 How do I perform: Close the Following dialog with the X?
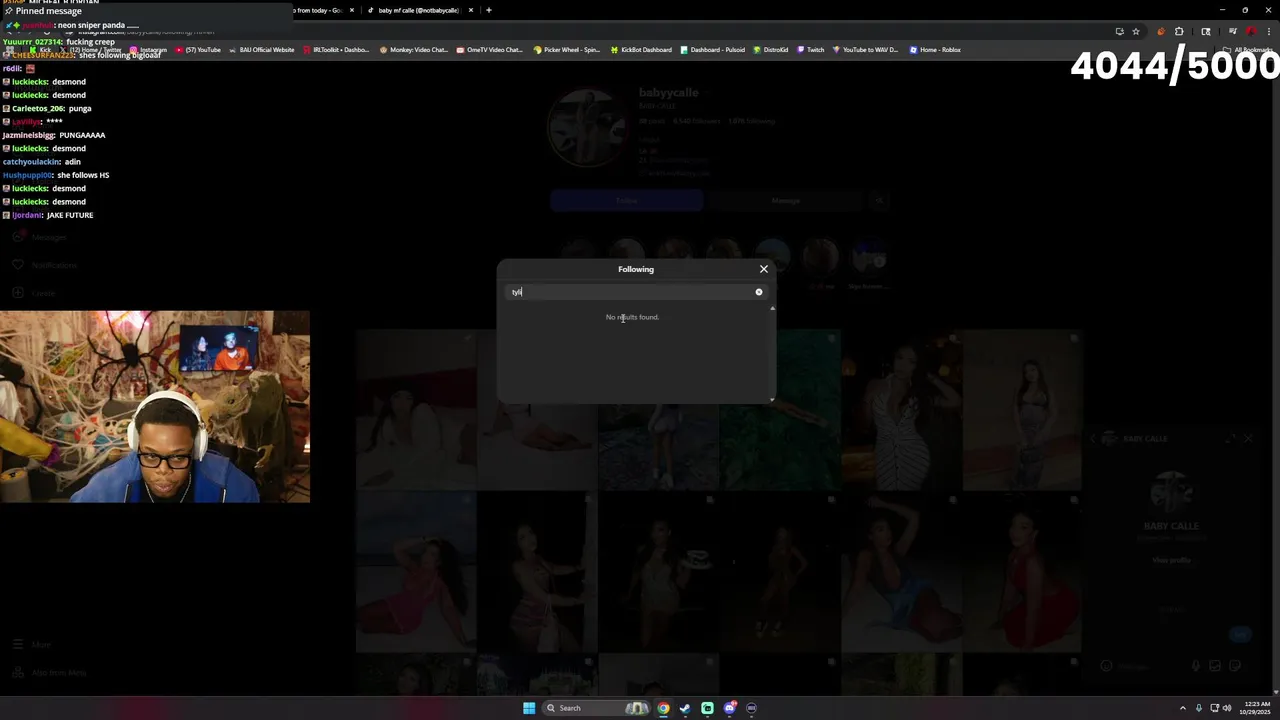coord(764,269)
